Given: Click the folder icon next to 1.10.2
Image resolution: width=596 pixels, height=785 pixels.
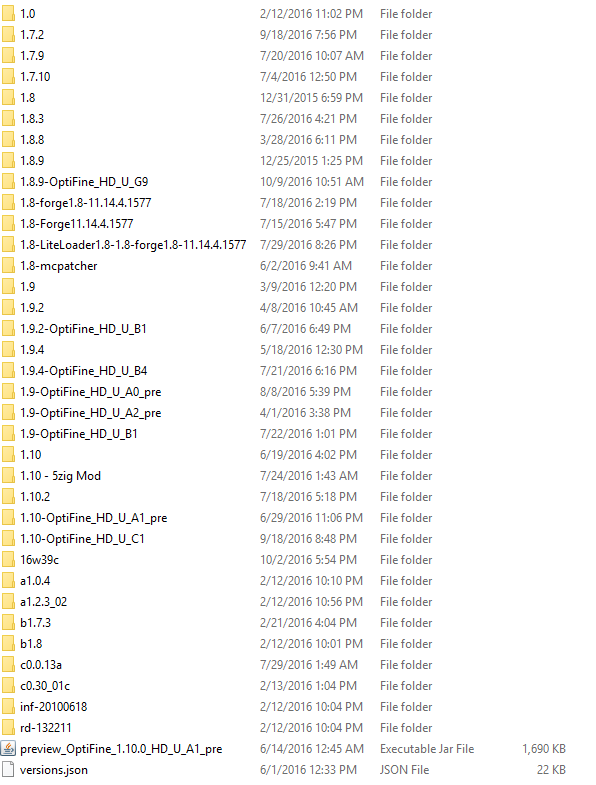Looking at the screenshot, I should [x=8, y=497].
